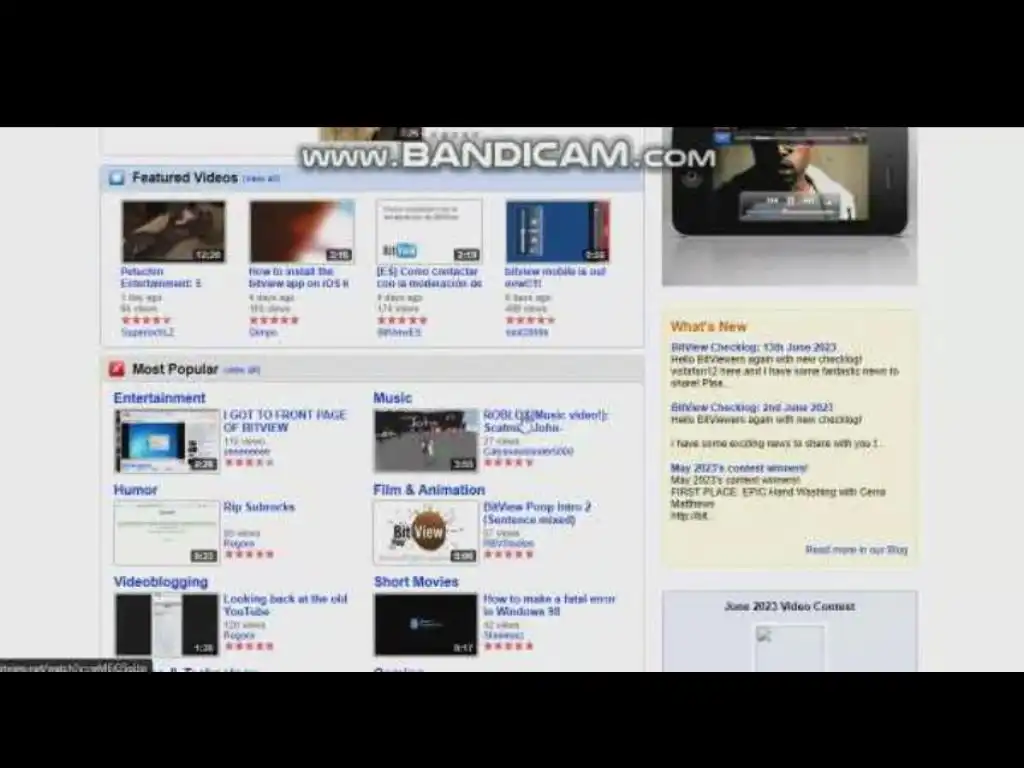
Task: Open the Videoblogging category
Action: [x=161, y=582]
